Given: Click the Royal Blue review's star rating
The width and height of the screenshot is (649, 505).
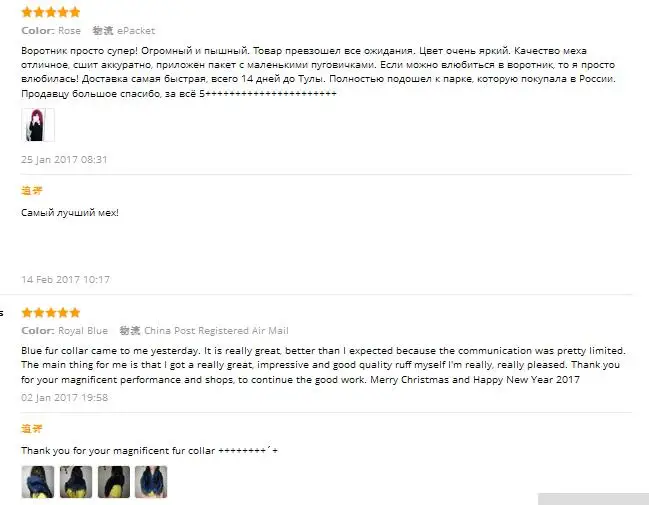Looking at the screenshot, I should coord(50,313).
